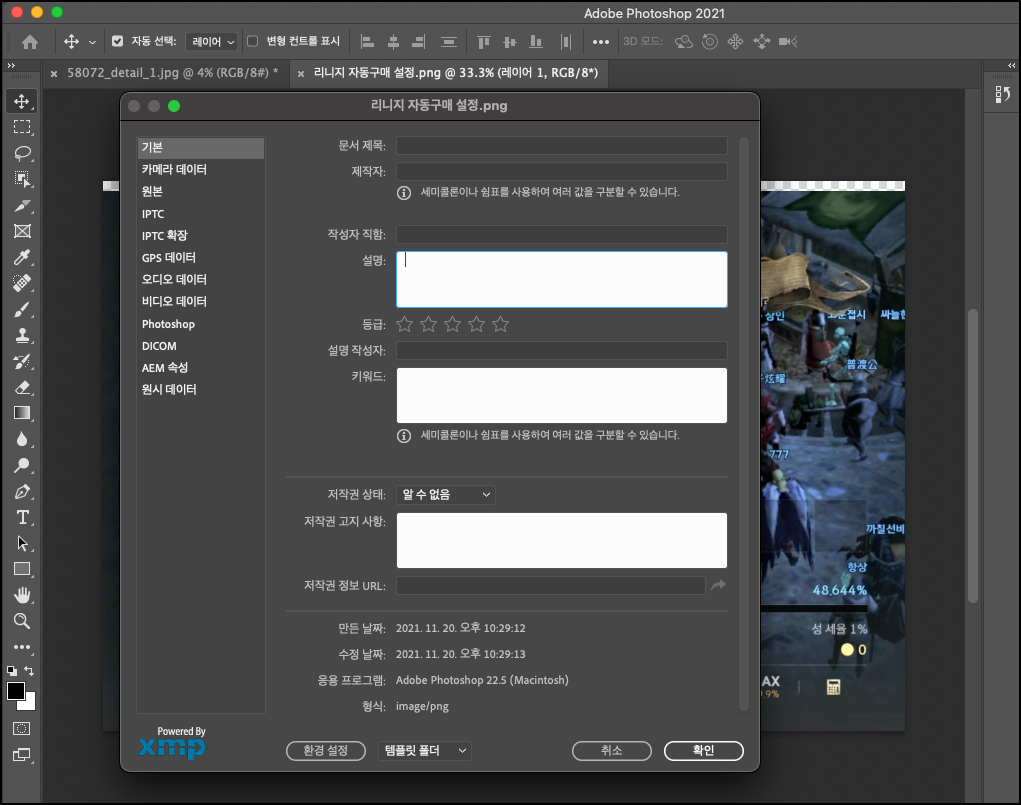Toggle Quick Mask mode
Screen dimensions: 1021x805
tap(21, 729)
